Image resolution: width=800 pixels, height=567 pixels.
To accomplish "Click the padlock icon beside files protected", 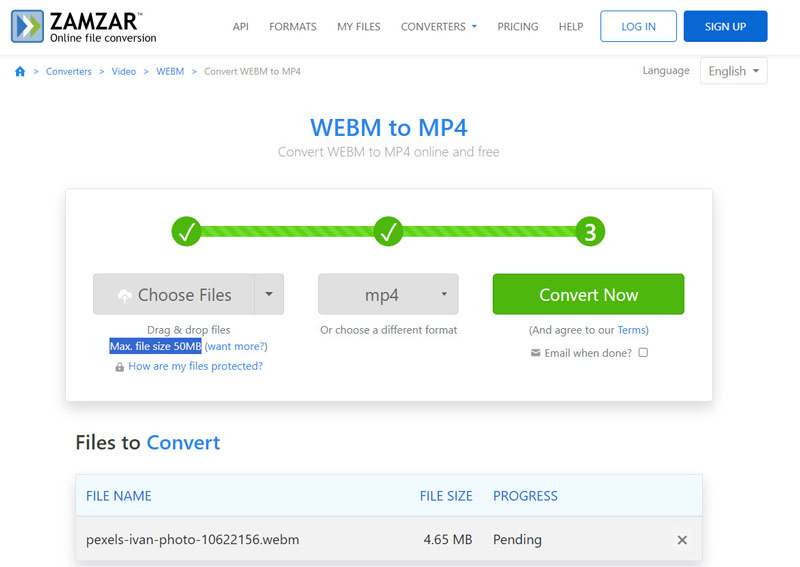I will coord(119,367).
